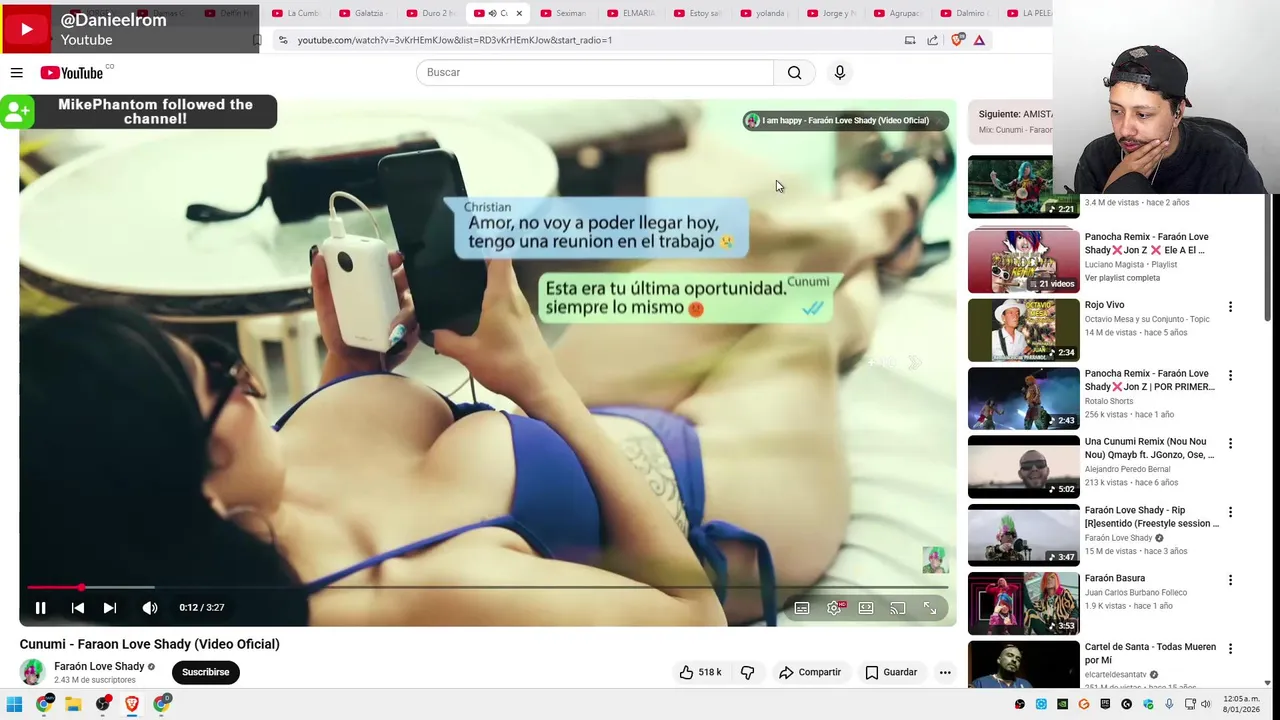The height and width of the screenshot is (720, 1280).
Task: Open the YouTube hamburger guide menu
Action: pyautogui.click(x=17, y=72)
